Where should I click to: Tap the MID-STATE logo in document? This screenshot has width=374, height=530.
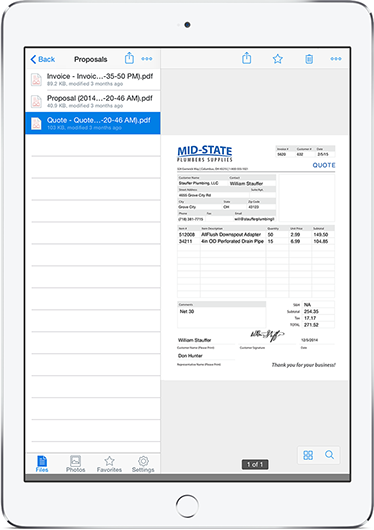[205, 154]
